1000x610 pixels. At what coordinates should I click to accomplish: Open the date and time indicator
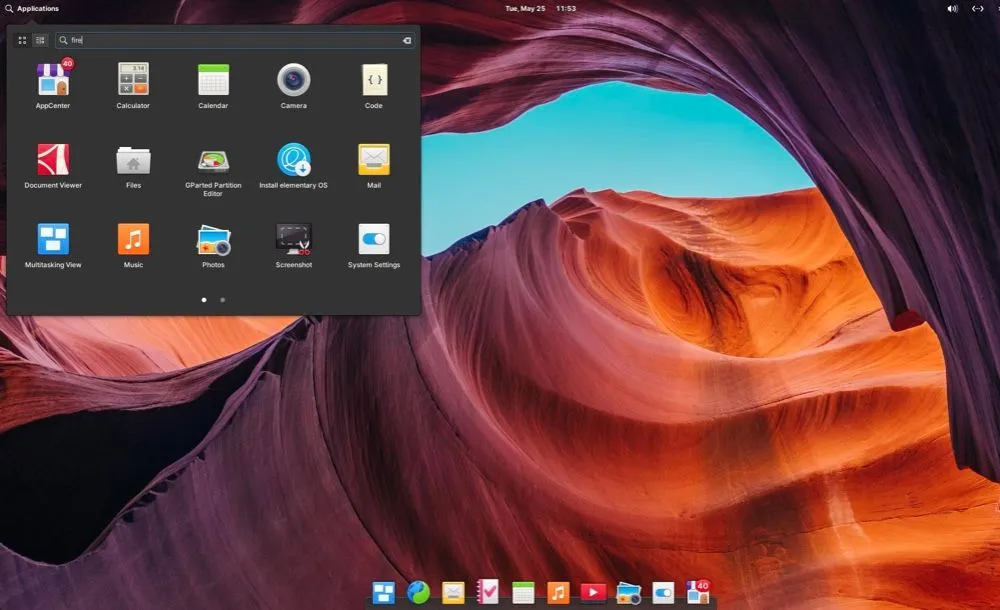click(x=540, y=8)
